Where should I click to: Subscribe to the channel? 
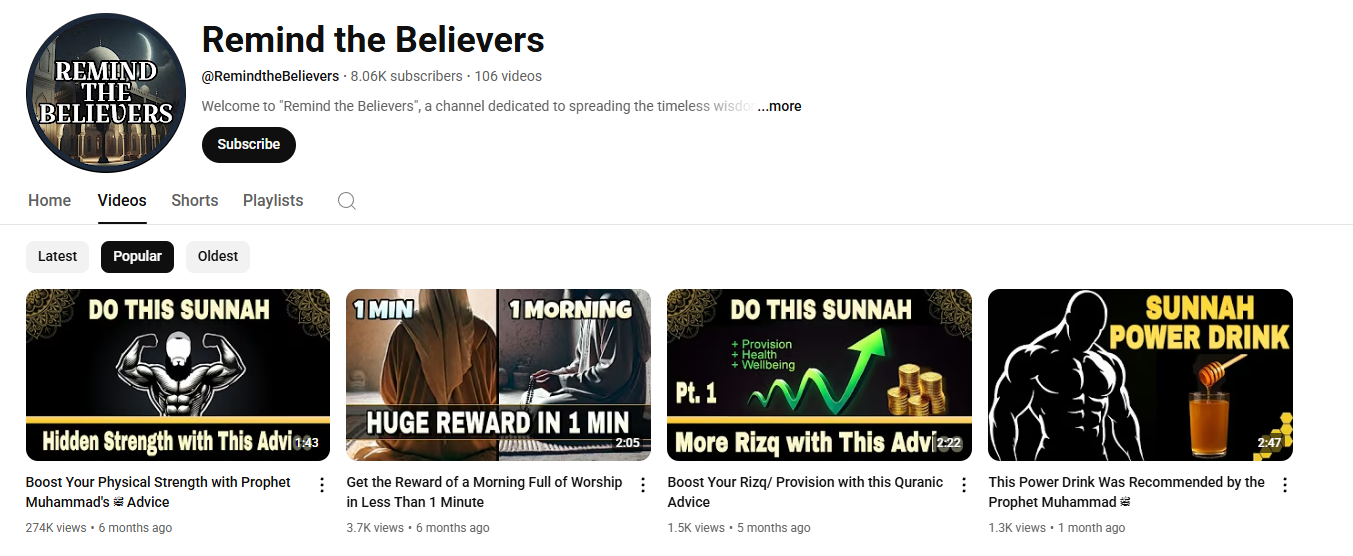tap(249, 144)
